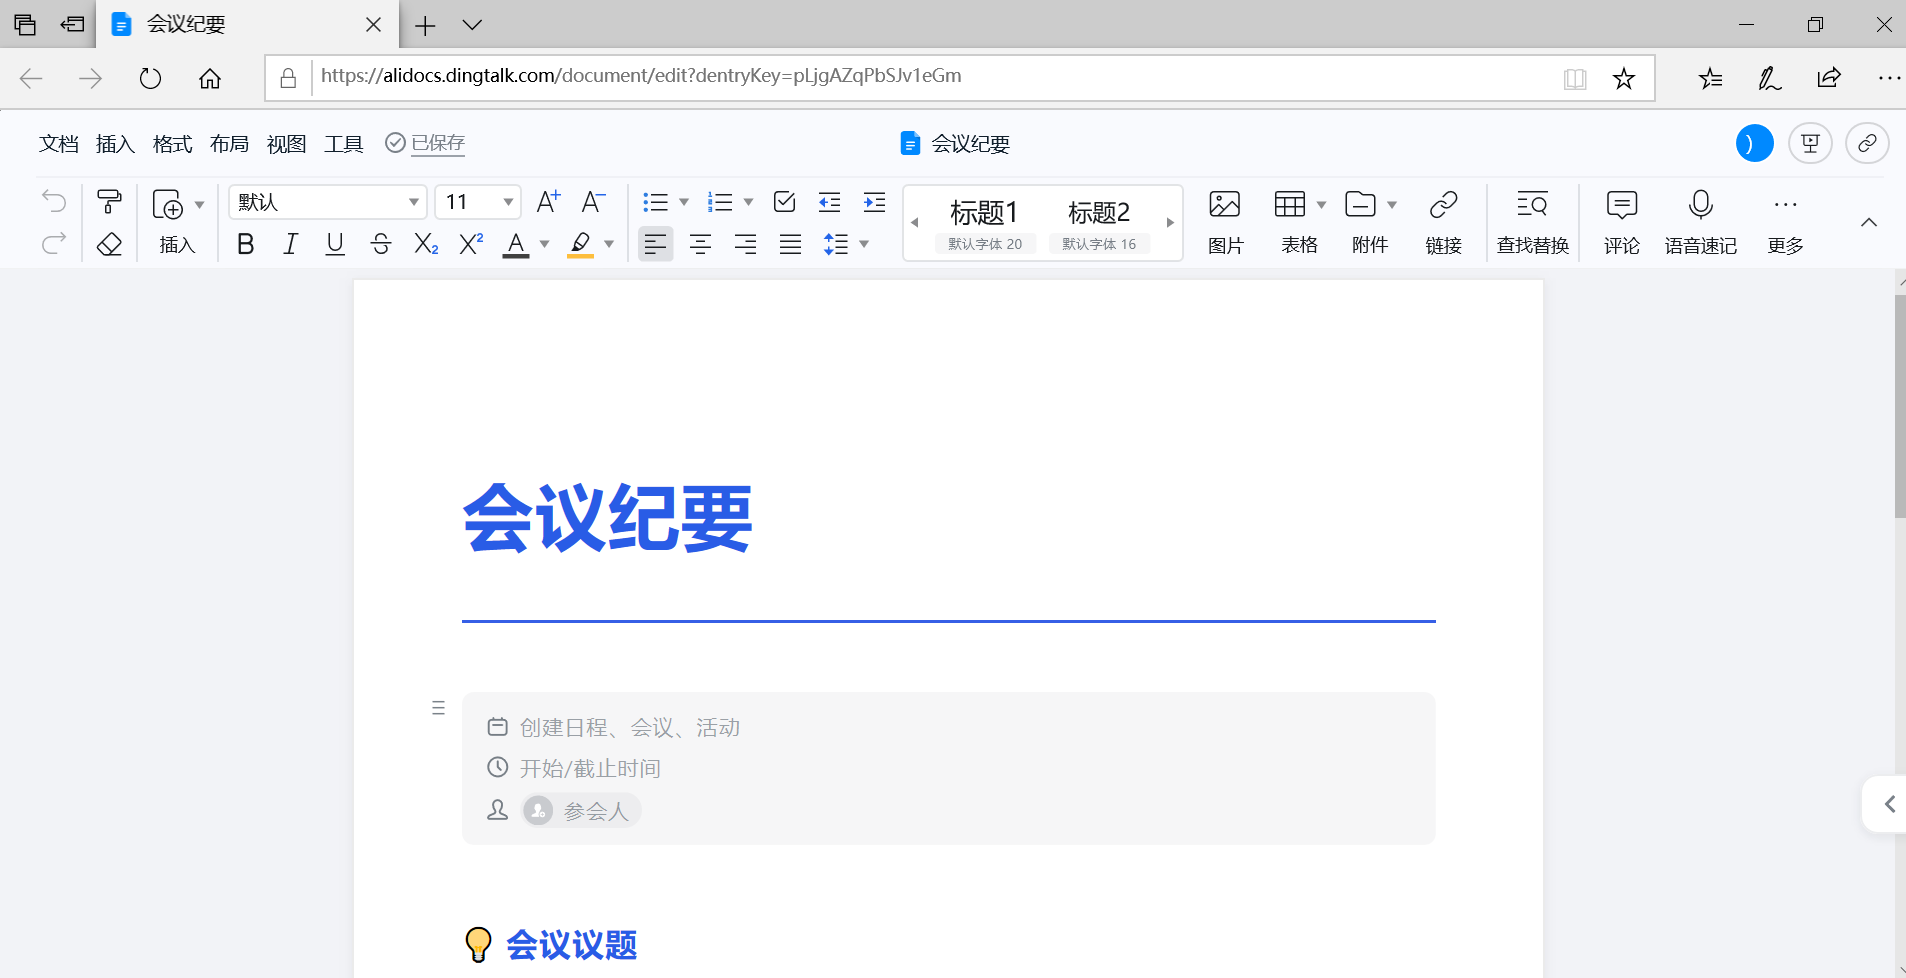Toggle bold formatting

pyautogui.click(x=245, y=243)
